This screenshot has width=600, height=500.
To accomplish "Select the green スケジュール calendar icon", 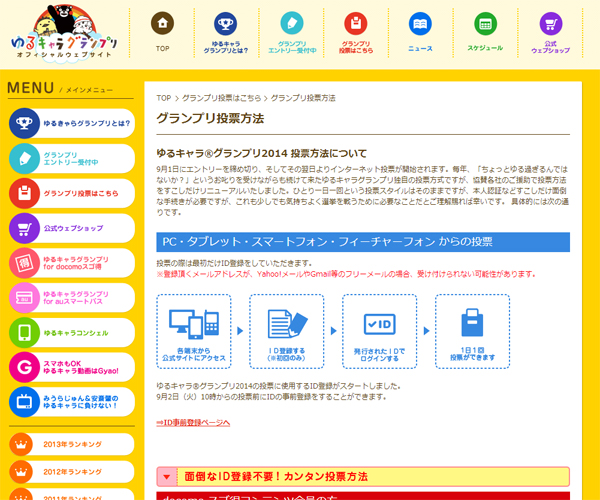I will 484,24.
